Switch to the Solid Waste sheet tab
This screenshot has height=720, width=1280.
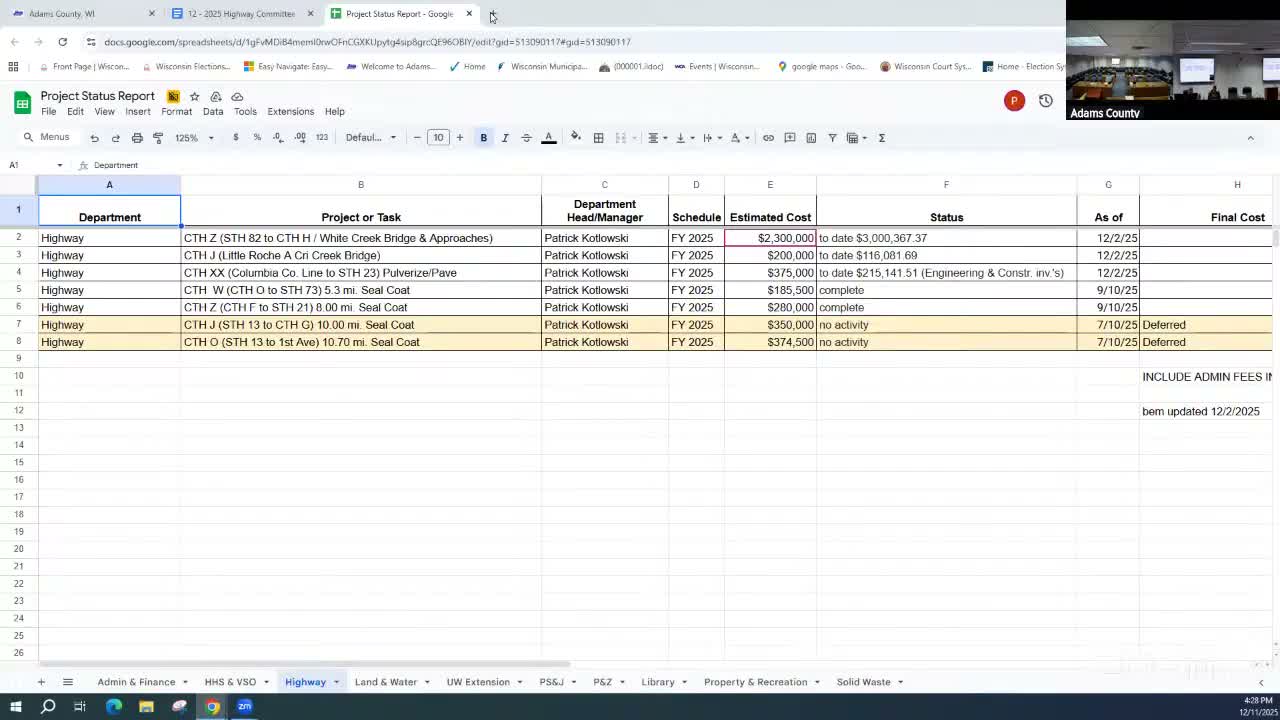[x=863, y=682]
